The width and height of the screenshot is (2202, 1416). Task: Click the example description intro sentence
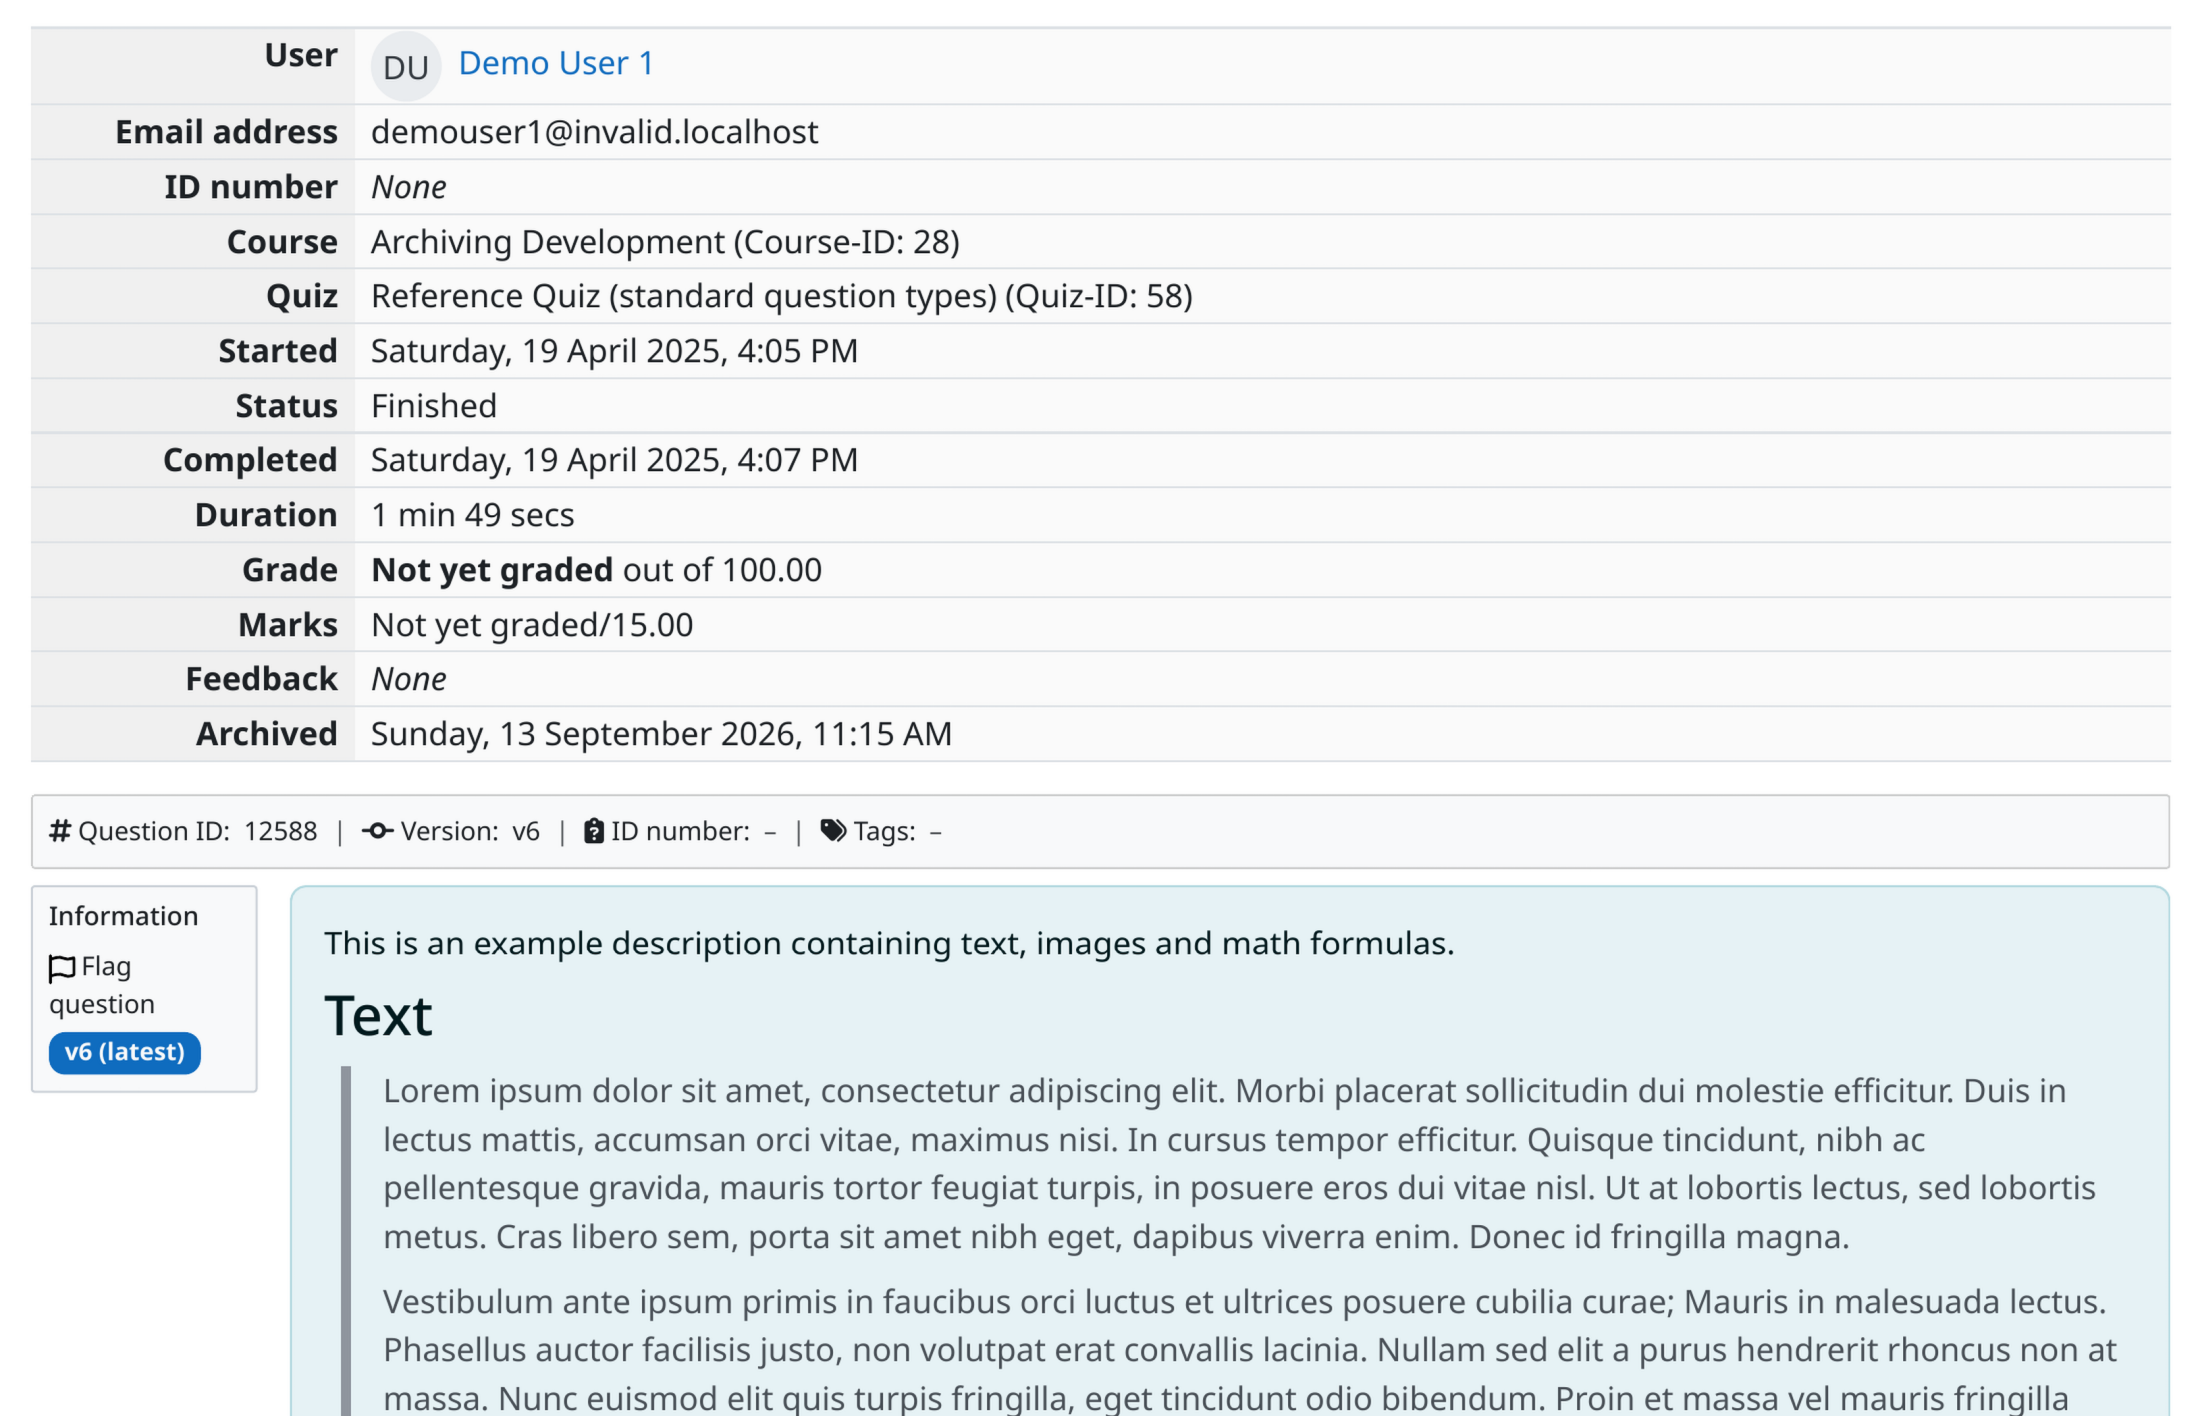pos(889,943)
